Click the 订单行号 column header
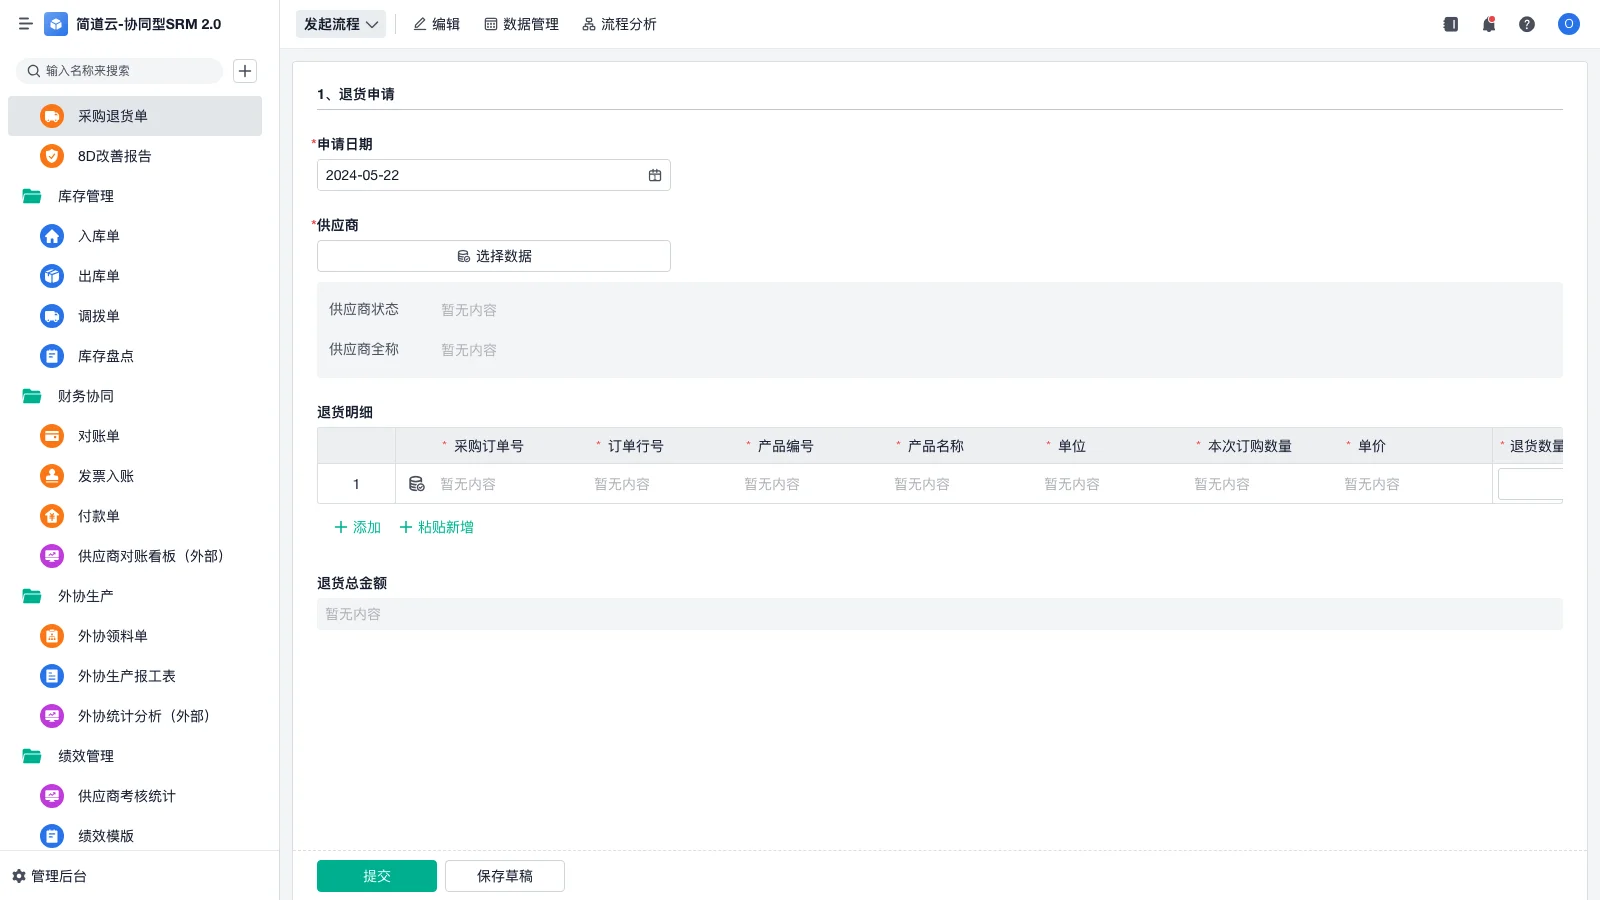Image resolution: width=1600 pixels, height=900 pixels. click(x=636, y=446)
